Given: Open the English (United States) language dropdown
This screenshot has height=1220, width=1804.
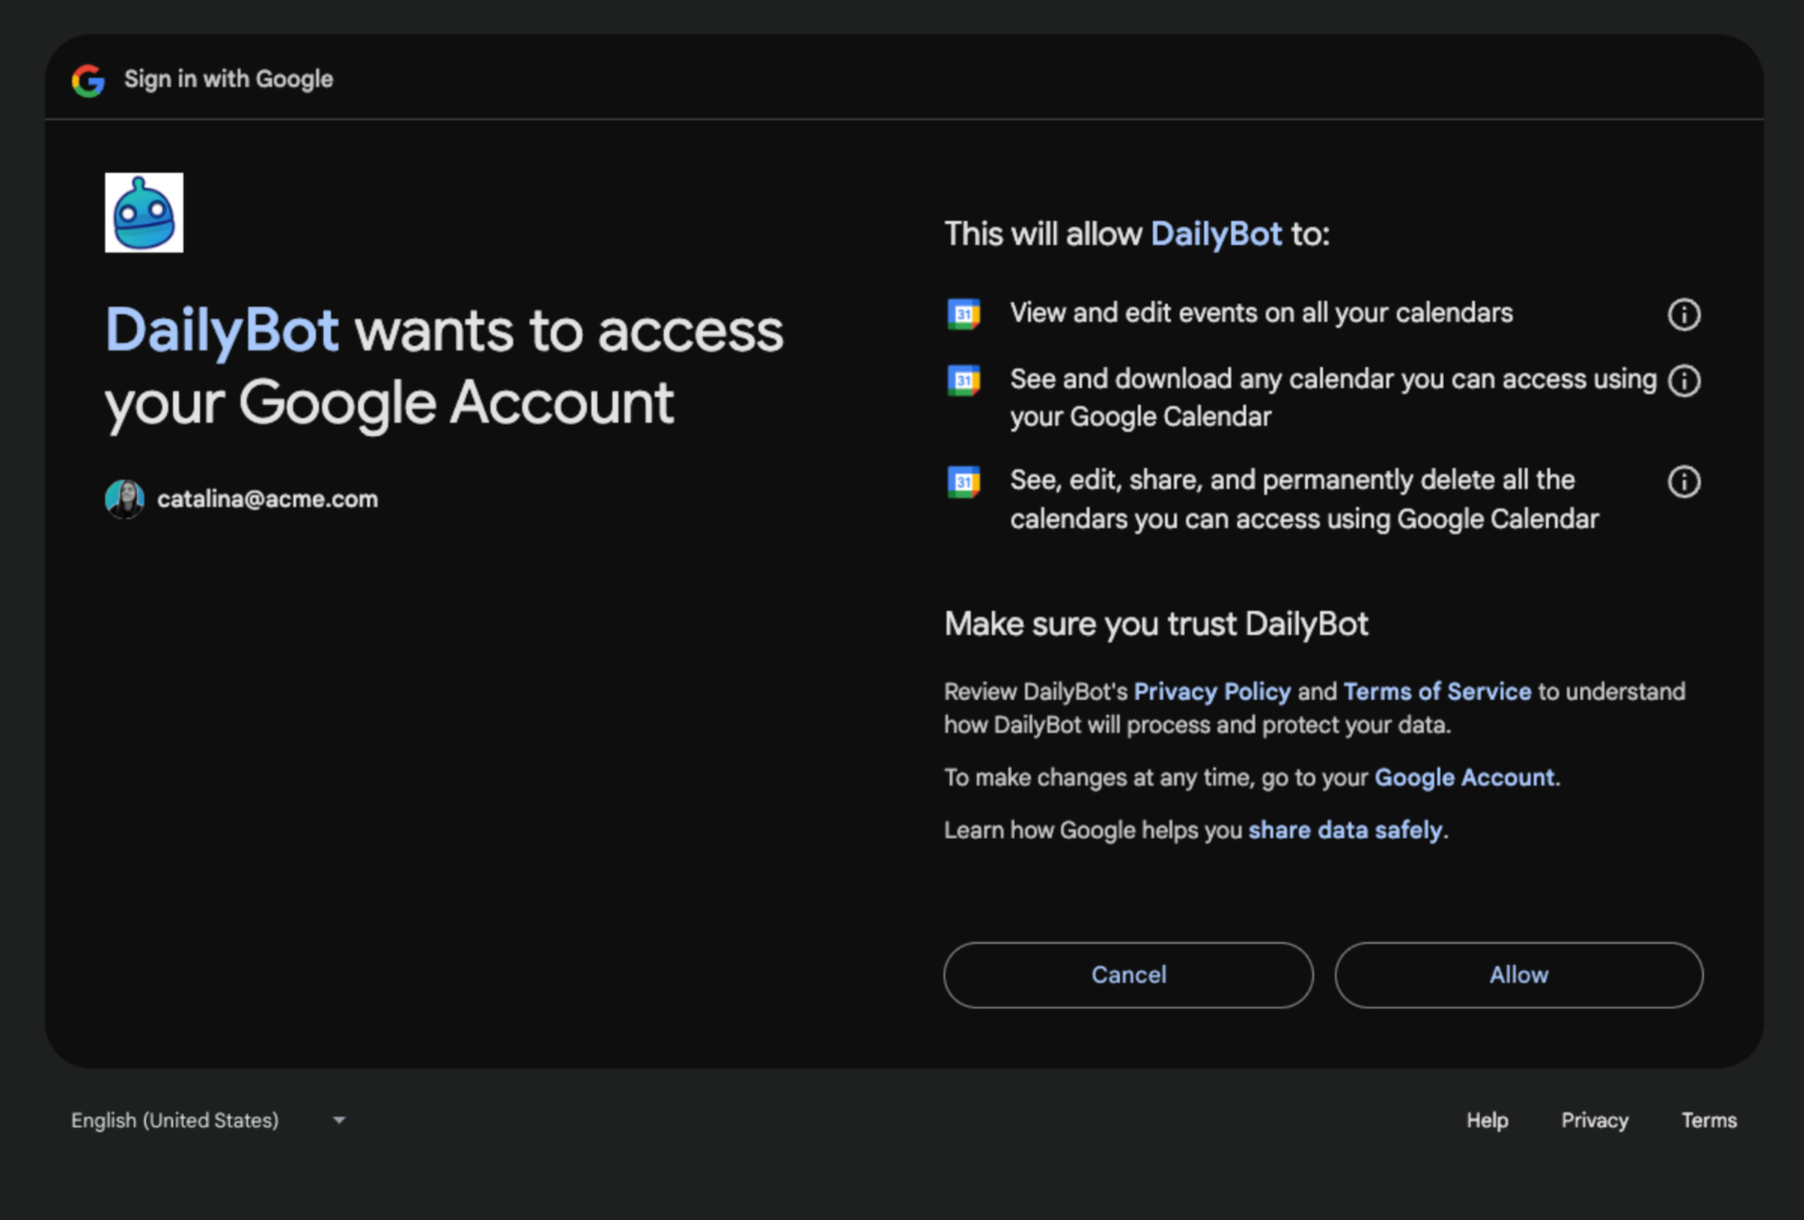Looking at the screenshot, I should [x=175, y=1120].
